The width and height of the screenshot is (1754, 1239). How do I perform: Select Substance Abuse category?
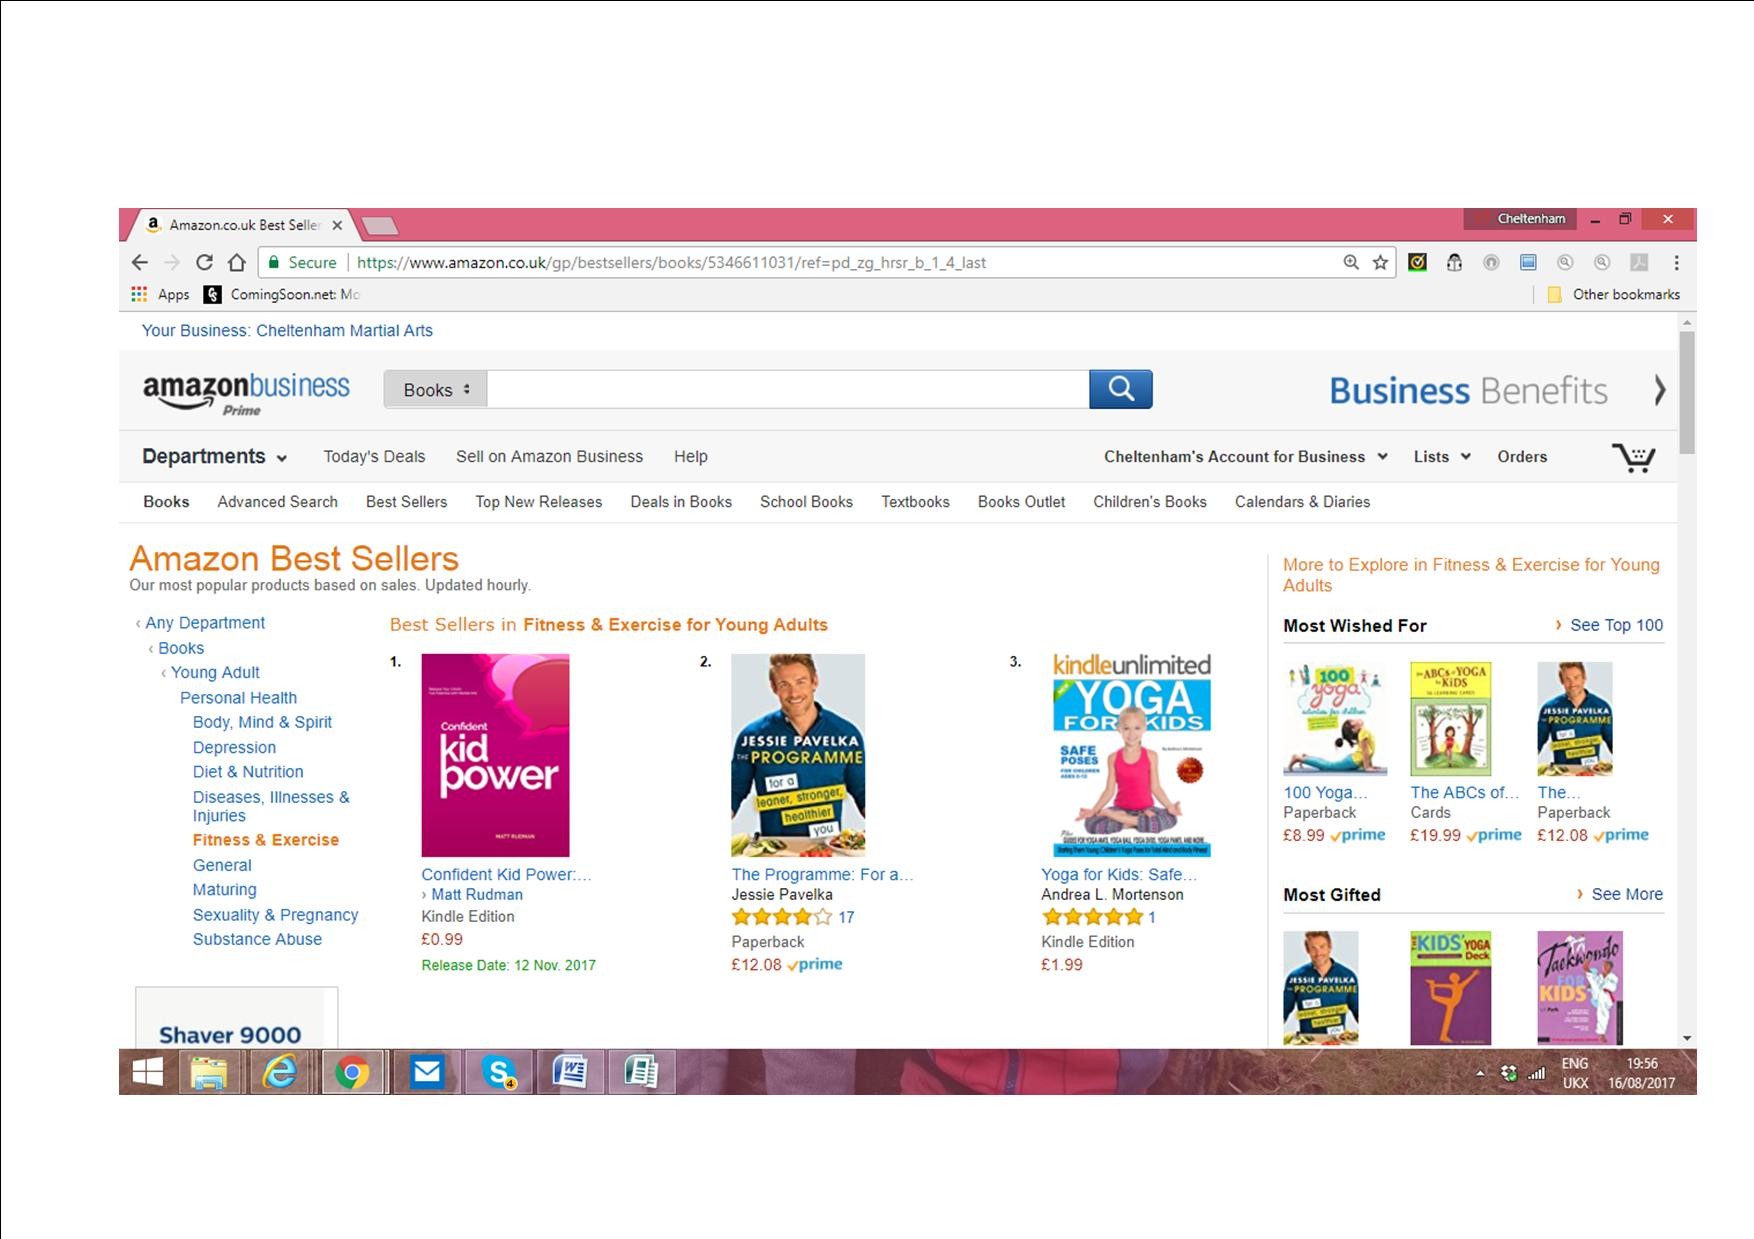click(x=257, y=939)
